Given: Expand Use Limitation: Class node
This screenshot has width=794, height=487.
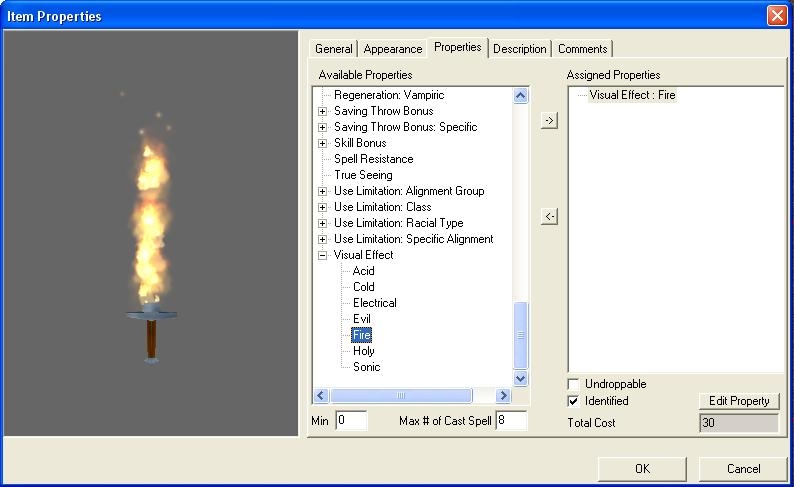Looking at the screenshot, I should click(x=323, y=207).
